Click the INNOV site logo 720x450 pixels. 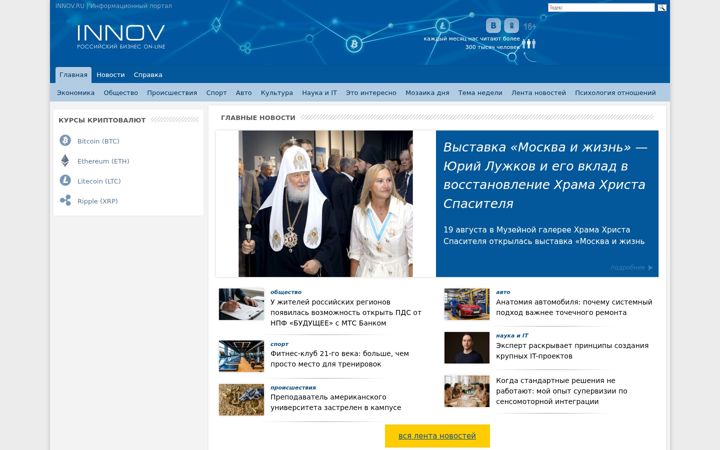pyautogui.click(x=121, y=36)
